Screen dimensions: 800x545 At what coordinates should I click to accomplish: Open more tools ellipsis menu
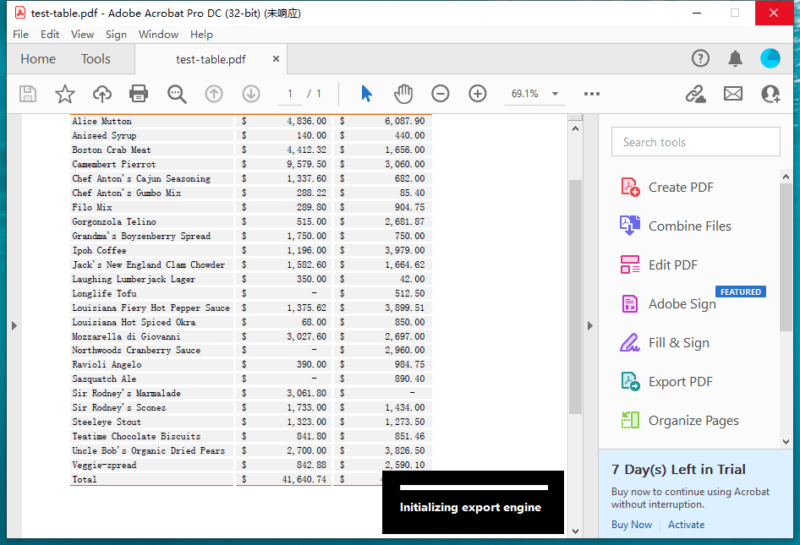[x=592, y=94]
